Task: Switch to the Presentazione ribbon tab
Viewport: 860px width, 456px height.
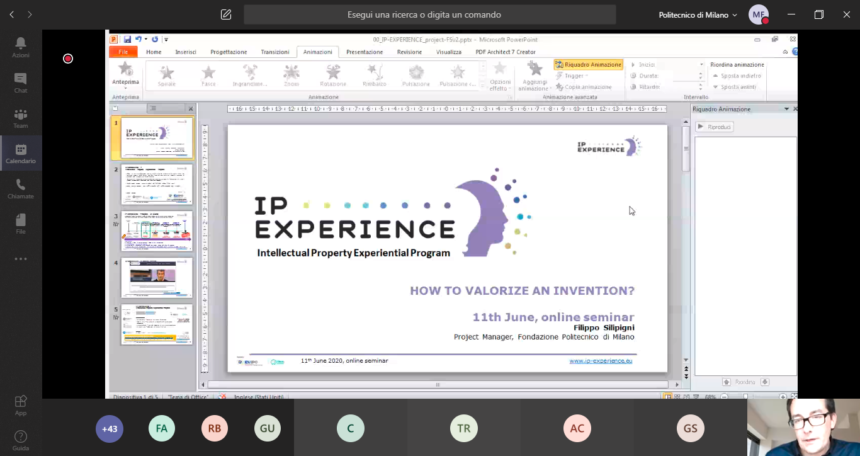Action: pyautogui.click(x=364, y=52)
